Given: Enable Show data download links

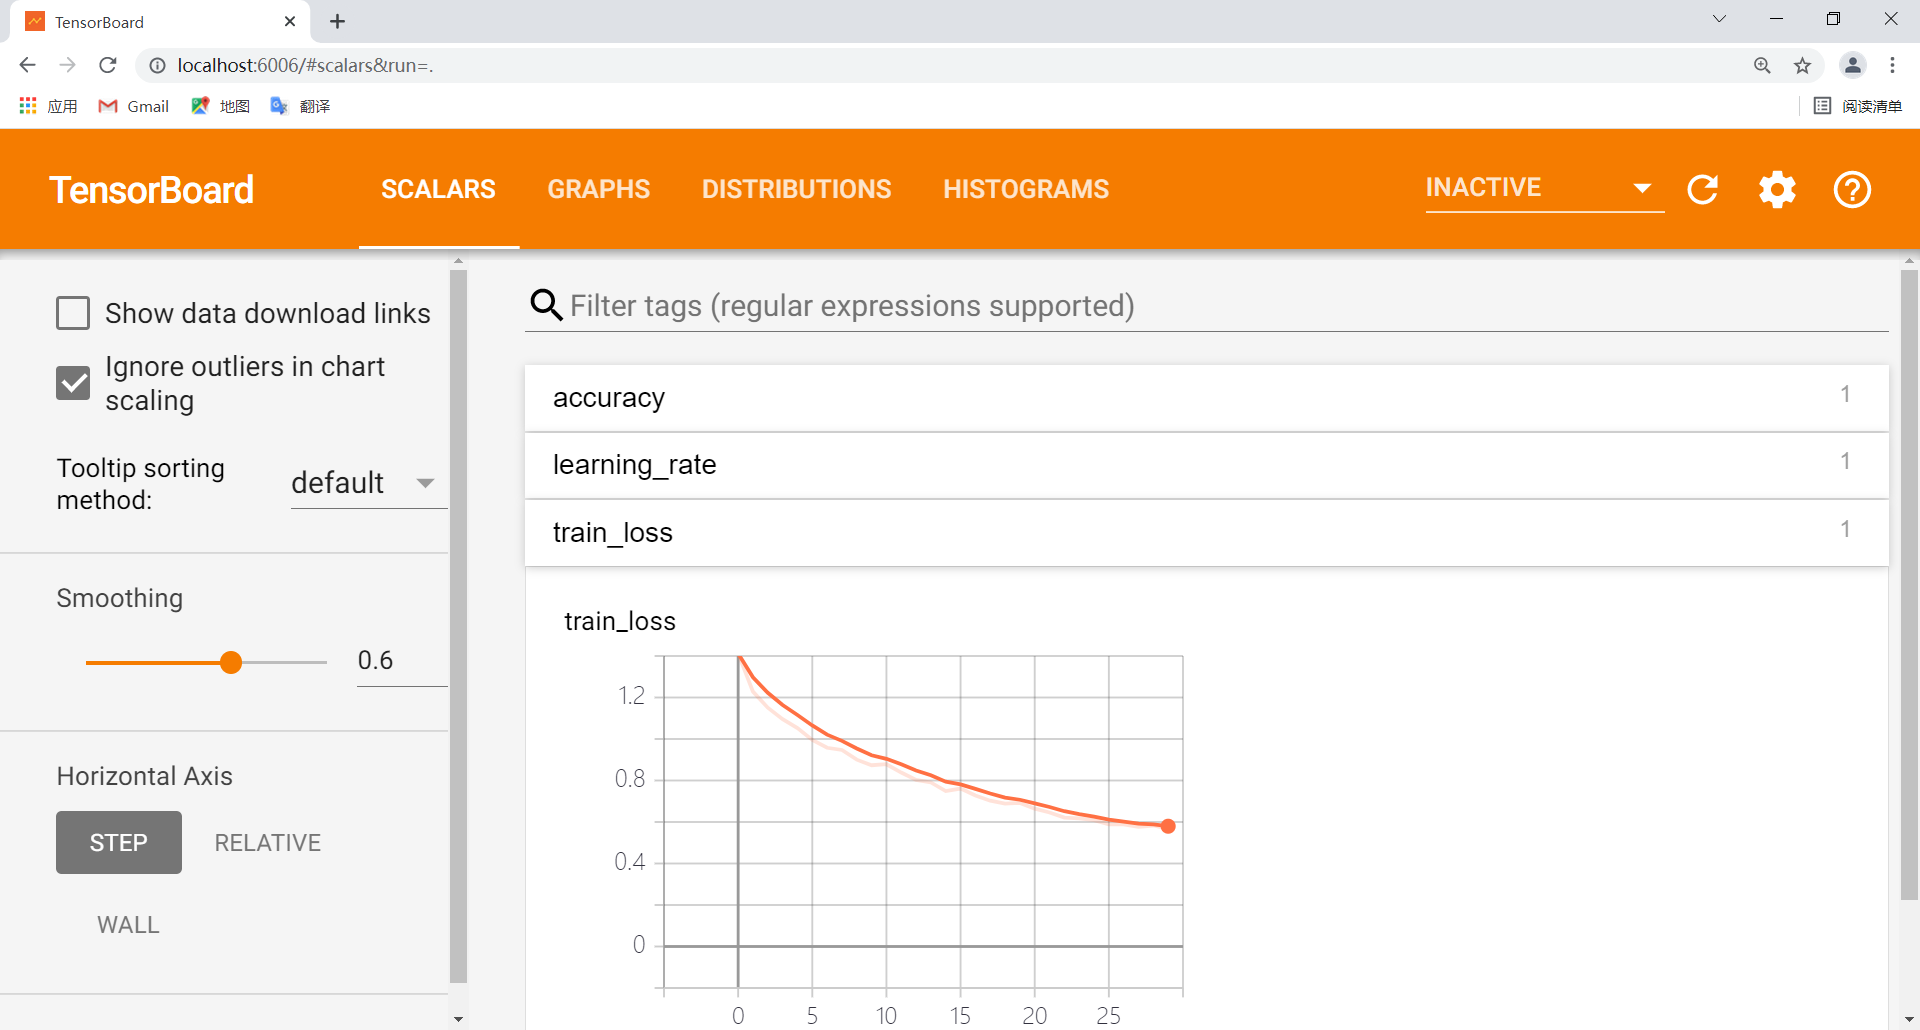Looking at the screenshot, I should pyautogui.click(x=73, y=313).
